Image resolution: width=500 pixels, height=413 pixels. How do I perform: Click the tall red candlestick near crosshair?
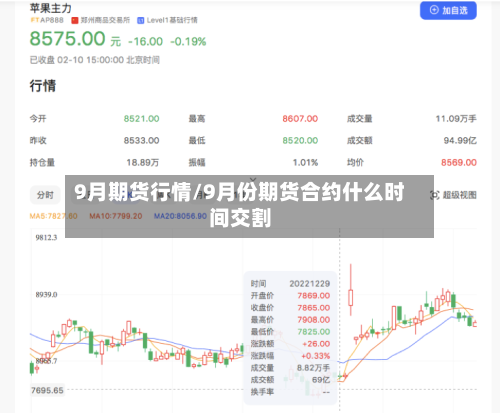pos(351,297)
